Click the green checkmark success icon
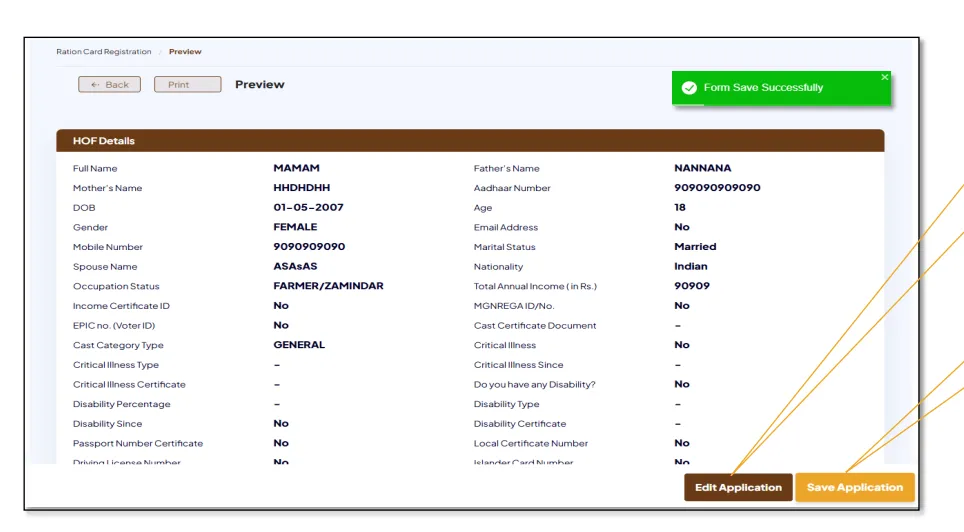 [689, 88]
